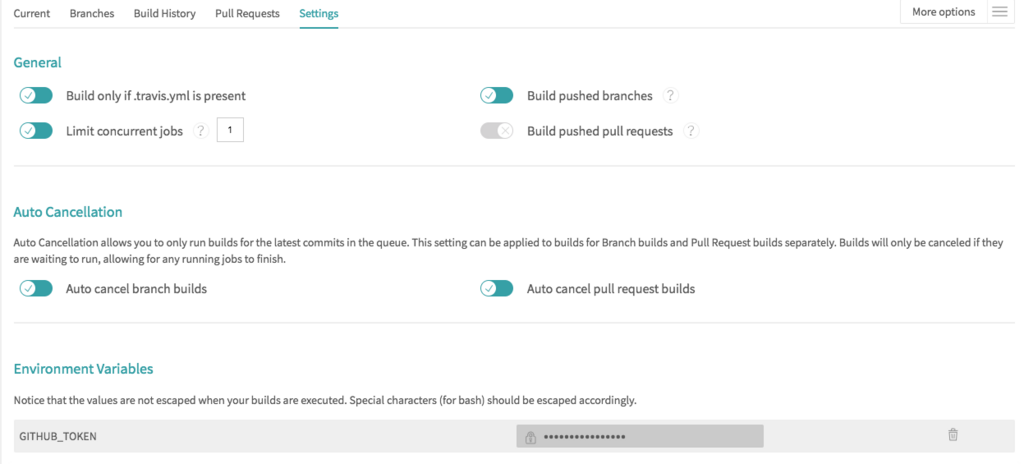Image resolution: width=1024 pixels, height=464 pixels.
Task: Open help icon for Build pushed pull requests
Action: [691, 131]
